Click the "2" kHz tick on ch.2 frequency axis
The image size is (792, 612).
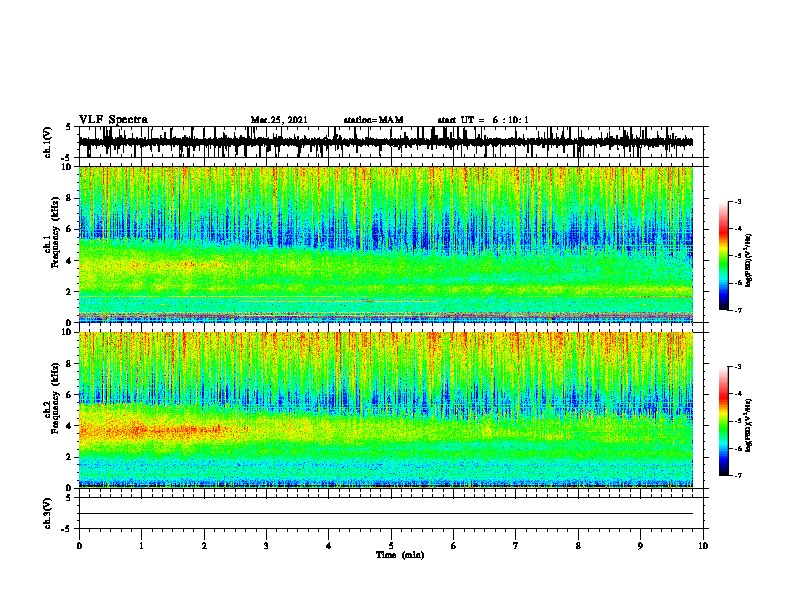coord(70,457)
